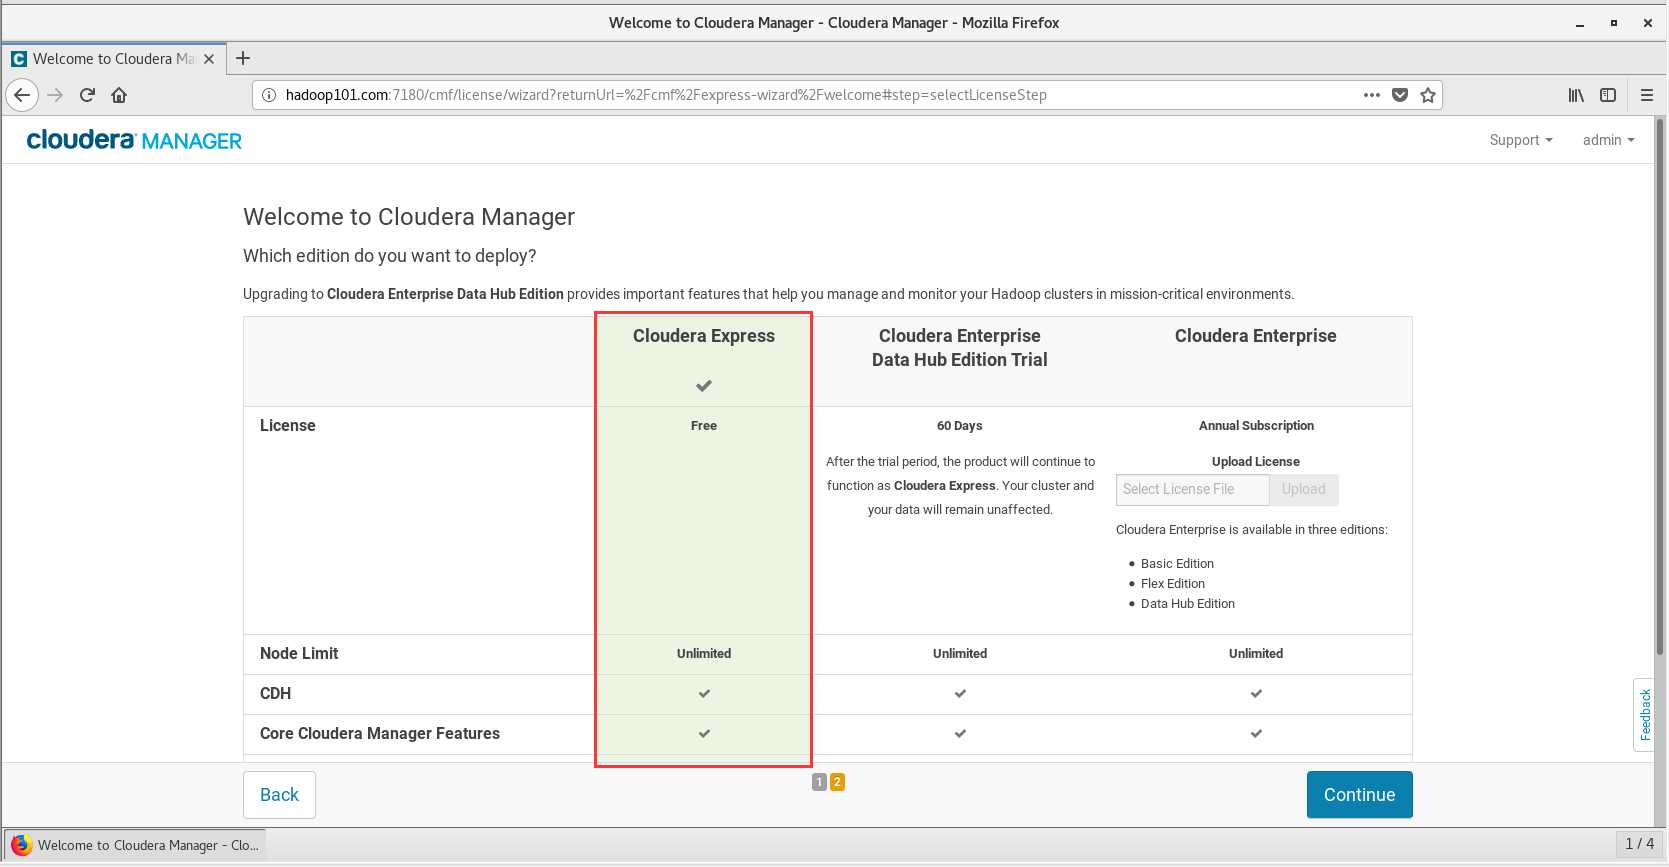The height and width of the screenshot is (867, 1669).
Task: Click the Core Cloudera Manager Features label
Action: pyautogui.click(x=380, y=733)
